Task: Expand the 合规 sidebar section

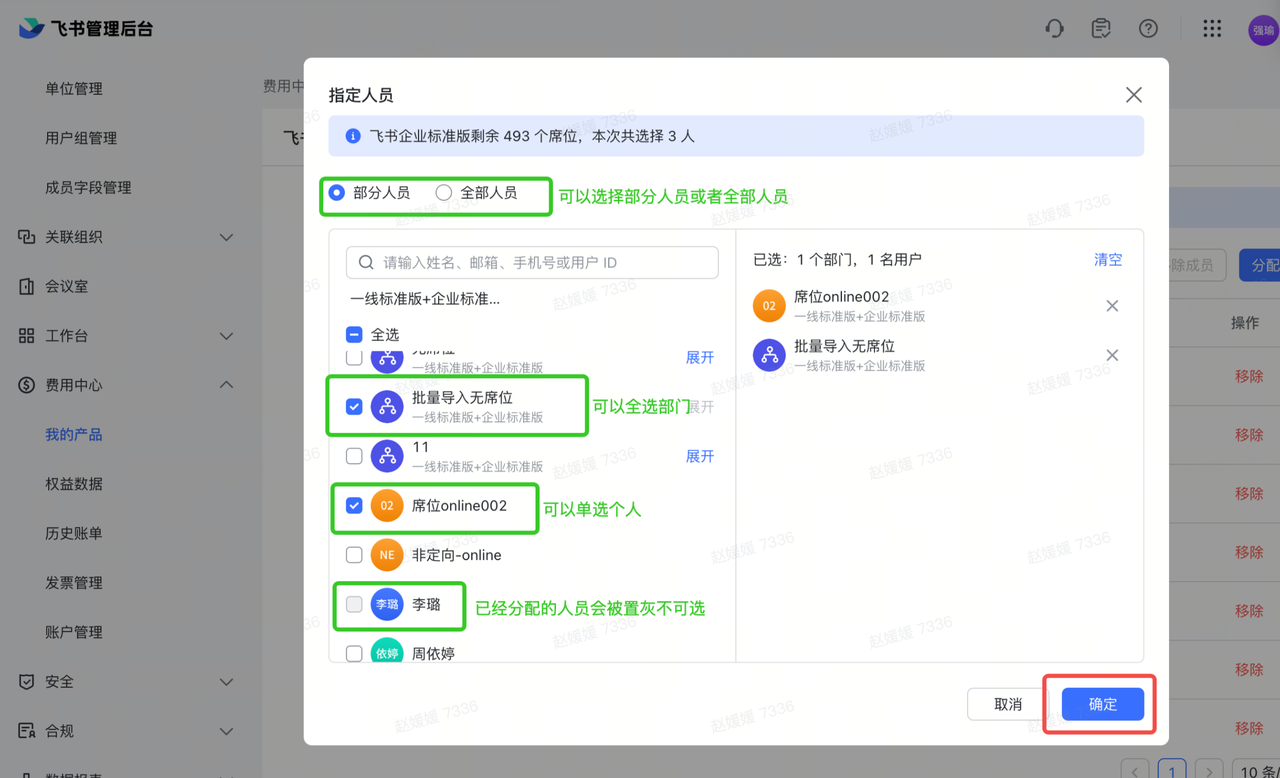Action: 226,731
